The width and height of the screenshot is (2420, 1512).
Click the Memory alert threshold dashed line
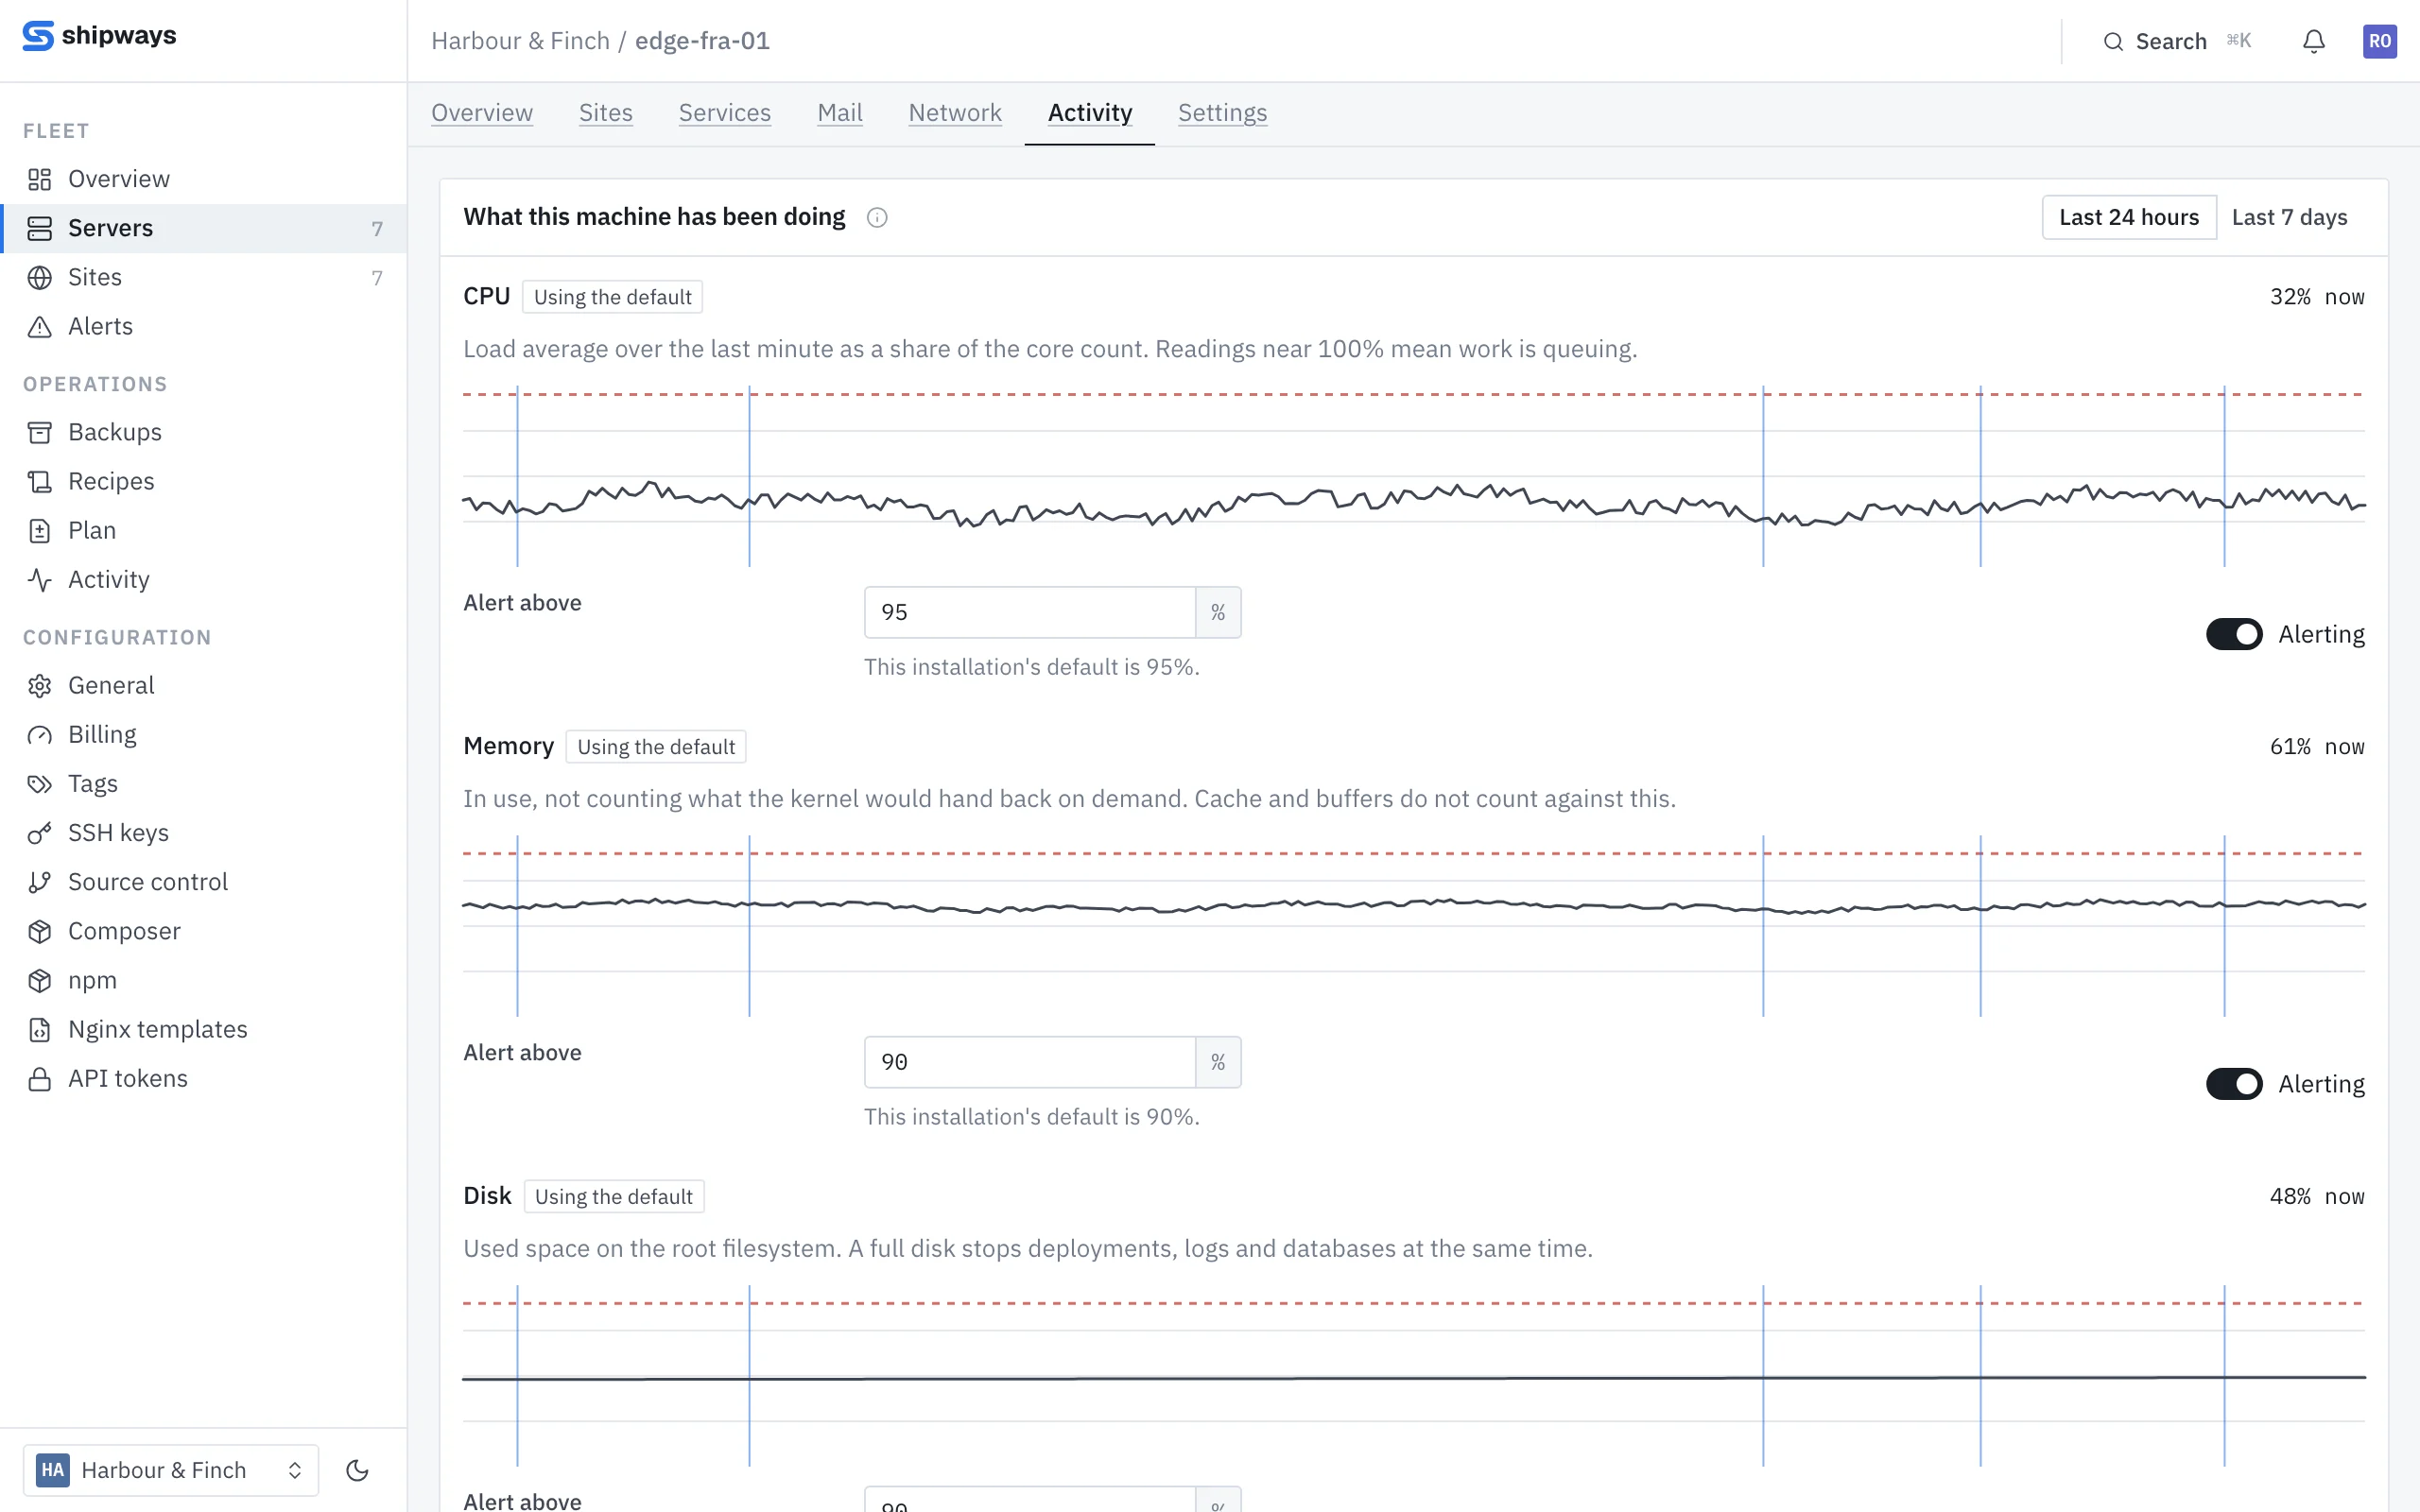coord(1413,853)
